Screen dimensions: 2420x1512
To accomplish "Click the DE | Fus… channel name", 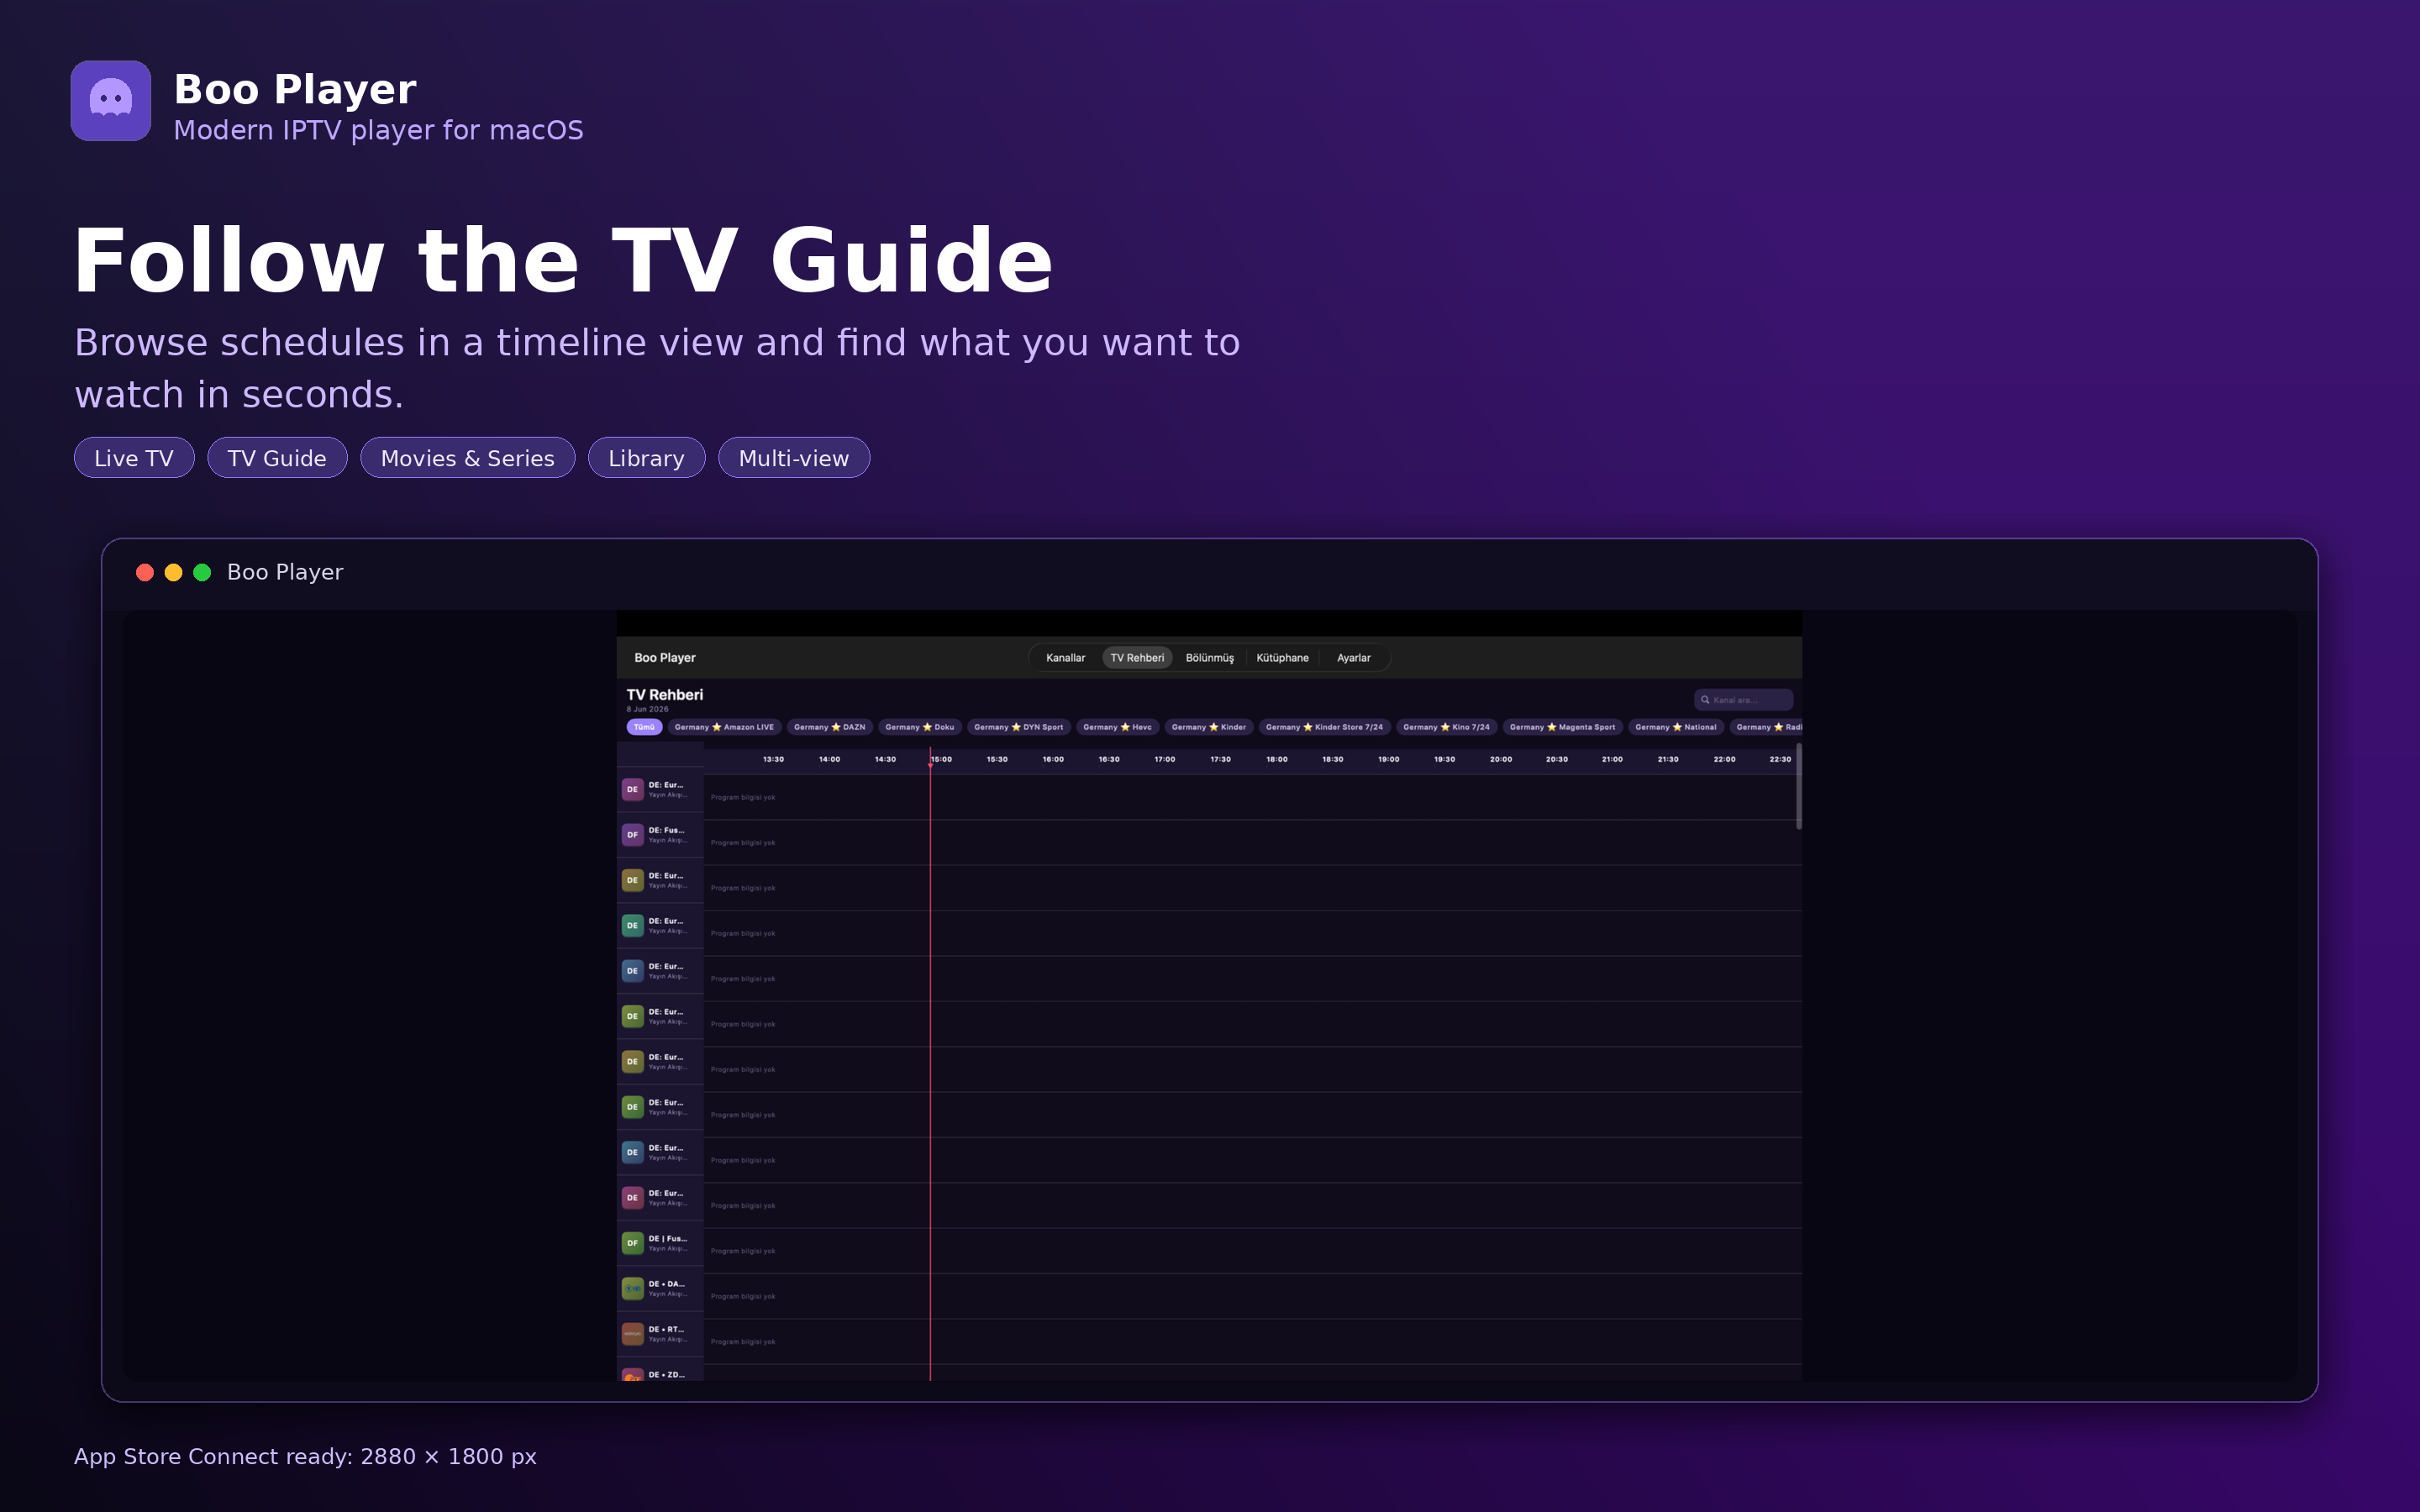I will click(668, 1239).
